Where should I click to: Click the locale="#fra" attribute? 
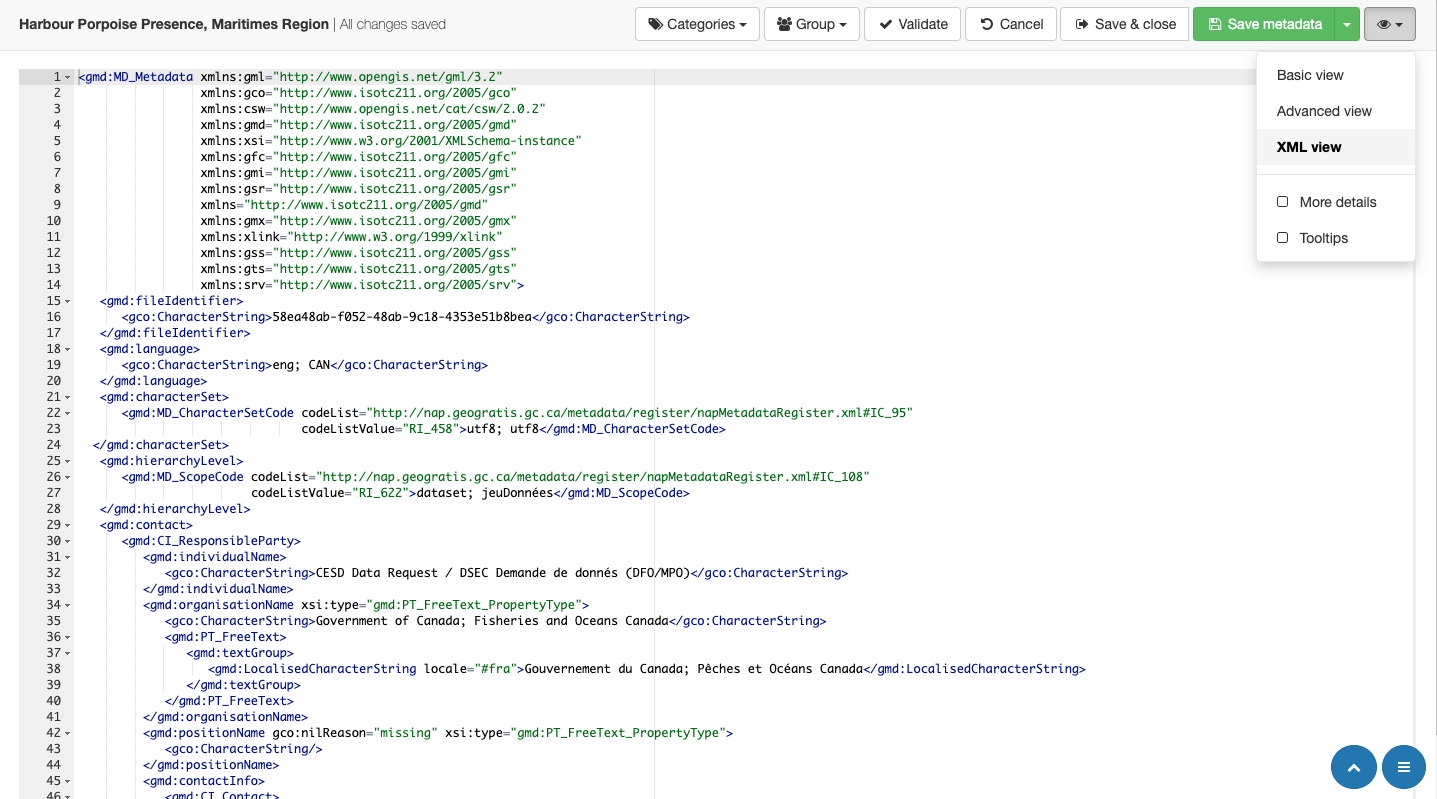tap(470, 669)
